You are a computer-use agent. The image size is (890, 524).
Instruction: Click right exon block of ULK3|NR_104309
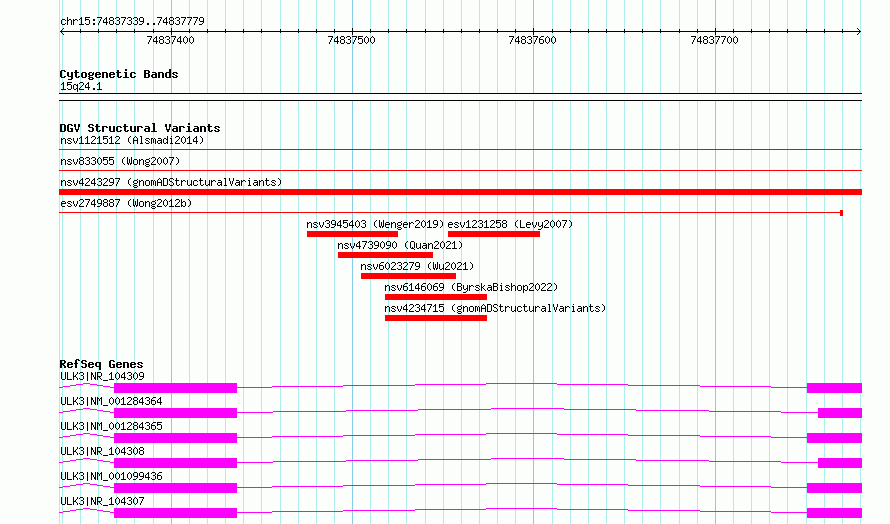pyautogui.click(x=834, y=388)
